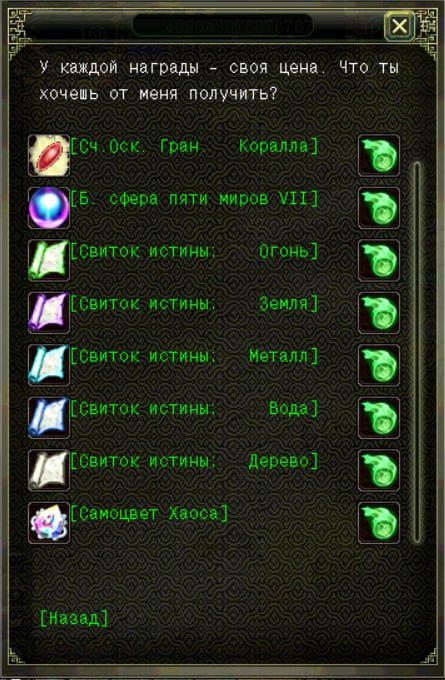Select the [Сч.Оск. Гран. Коралла] reward link
Viewport: 445px width, 680px height.
pos(194,147)
